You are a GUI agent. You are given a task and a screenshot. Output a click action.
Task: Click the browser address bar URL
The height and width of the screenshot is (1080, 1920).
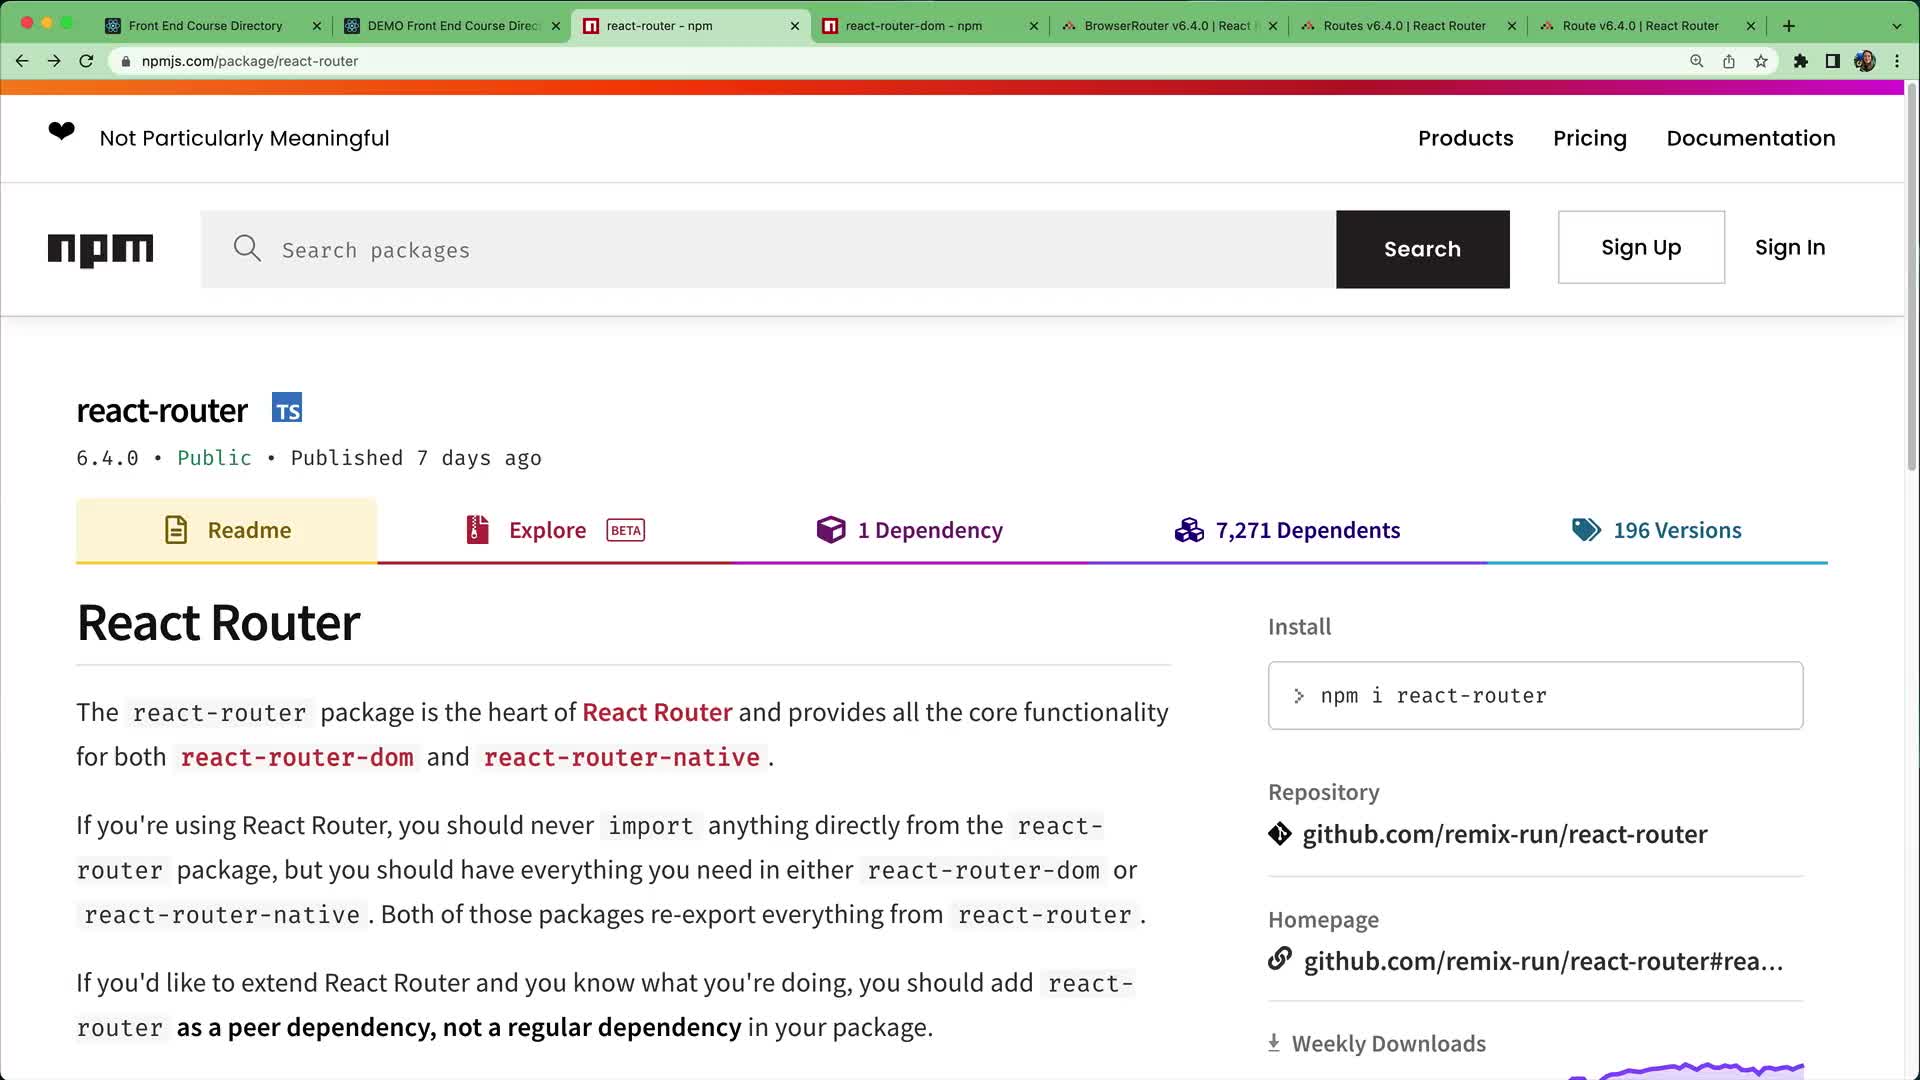(250, 61)
